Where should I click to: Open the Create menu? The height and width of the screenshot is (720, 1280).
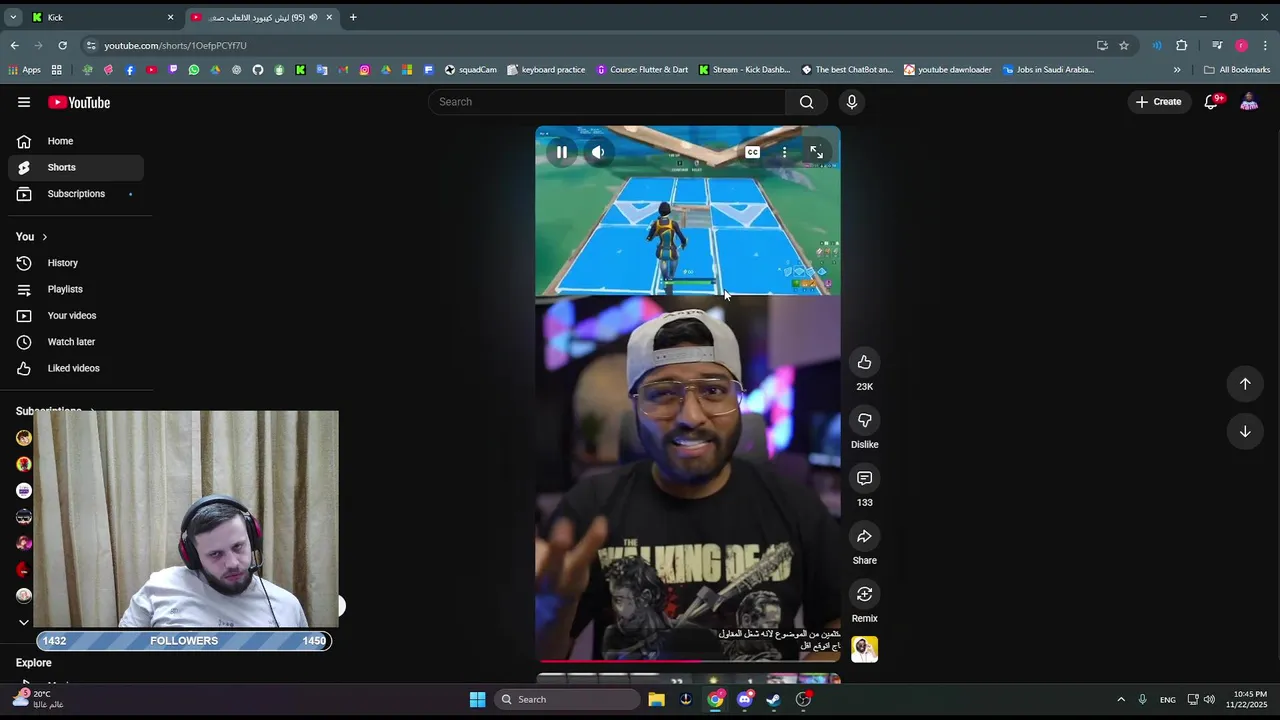coord(1158,102)
